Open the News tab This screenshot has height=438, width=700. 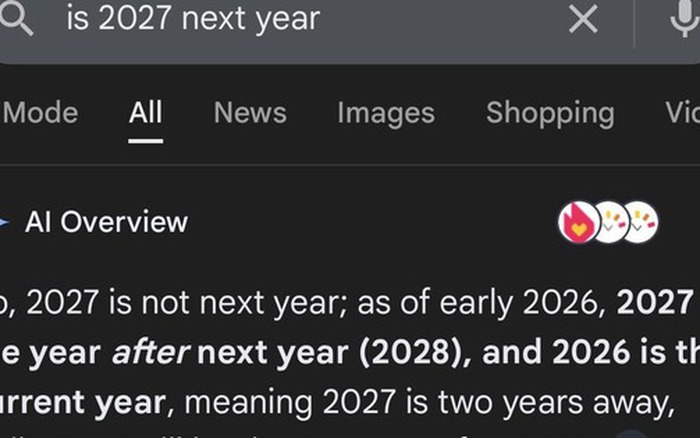250,113
